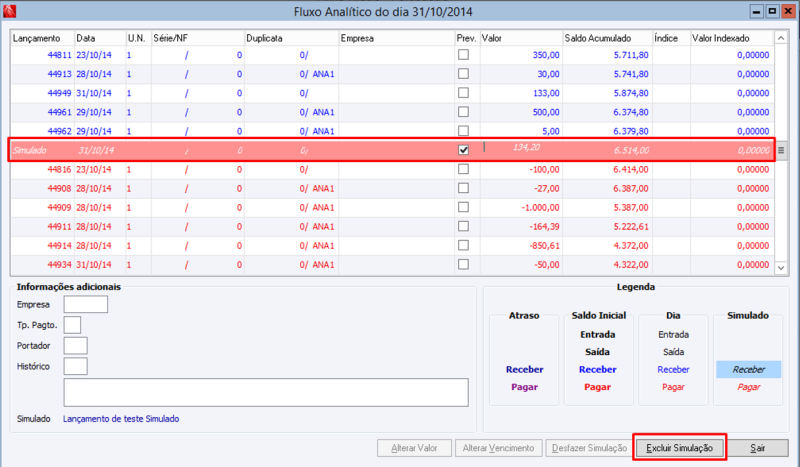Screen dimensions: 800x467
Task: Click the Saldo Acumulado column header
Action: [x=607, y=38]
